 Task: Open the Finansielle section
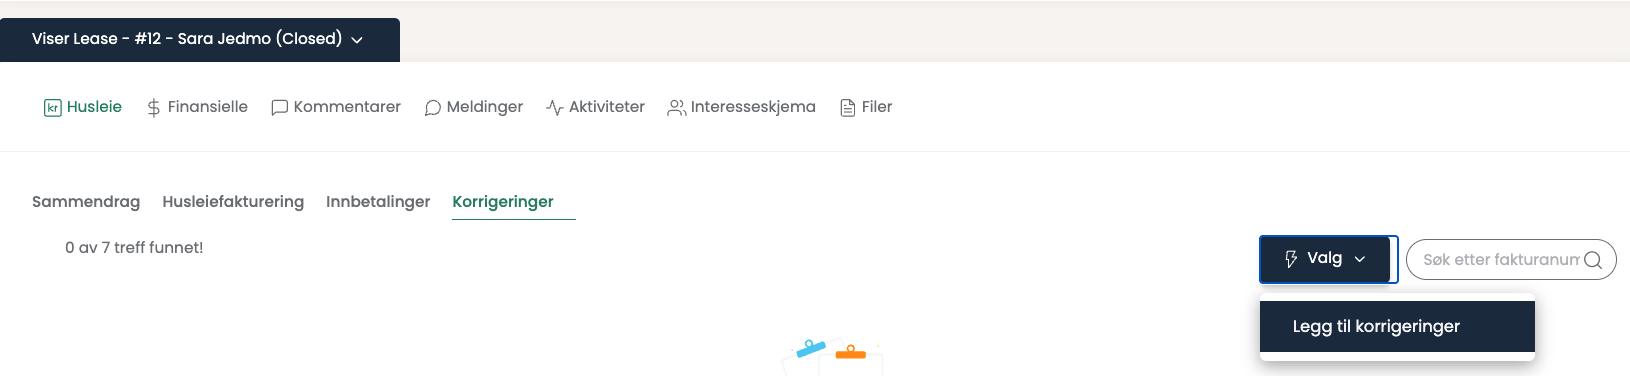(197, 107)
